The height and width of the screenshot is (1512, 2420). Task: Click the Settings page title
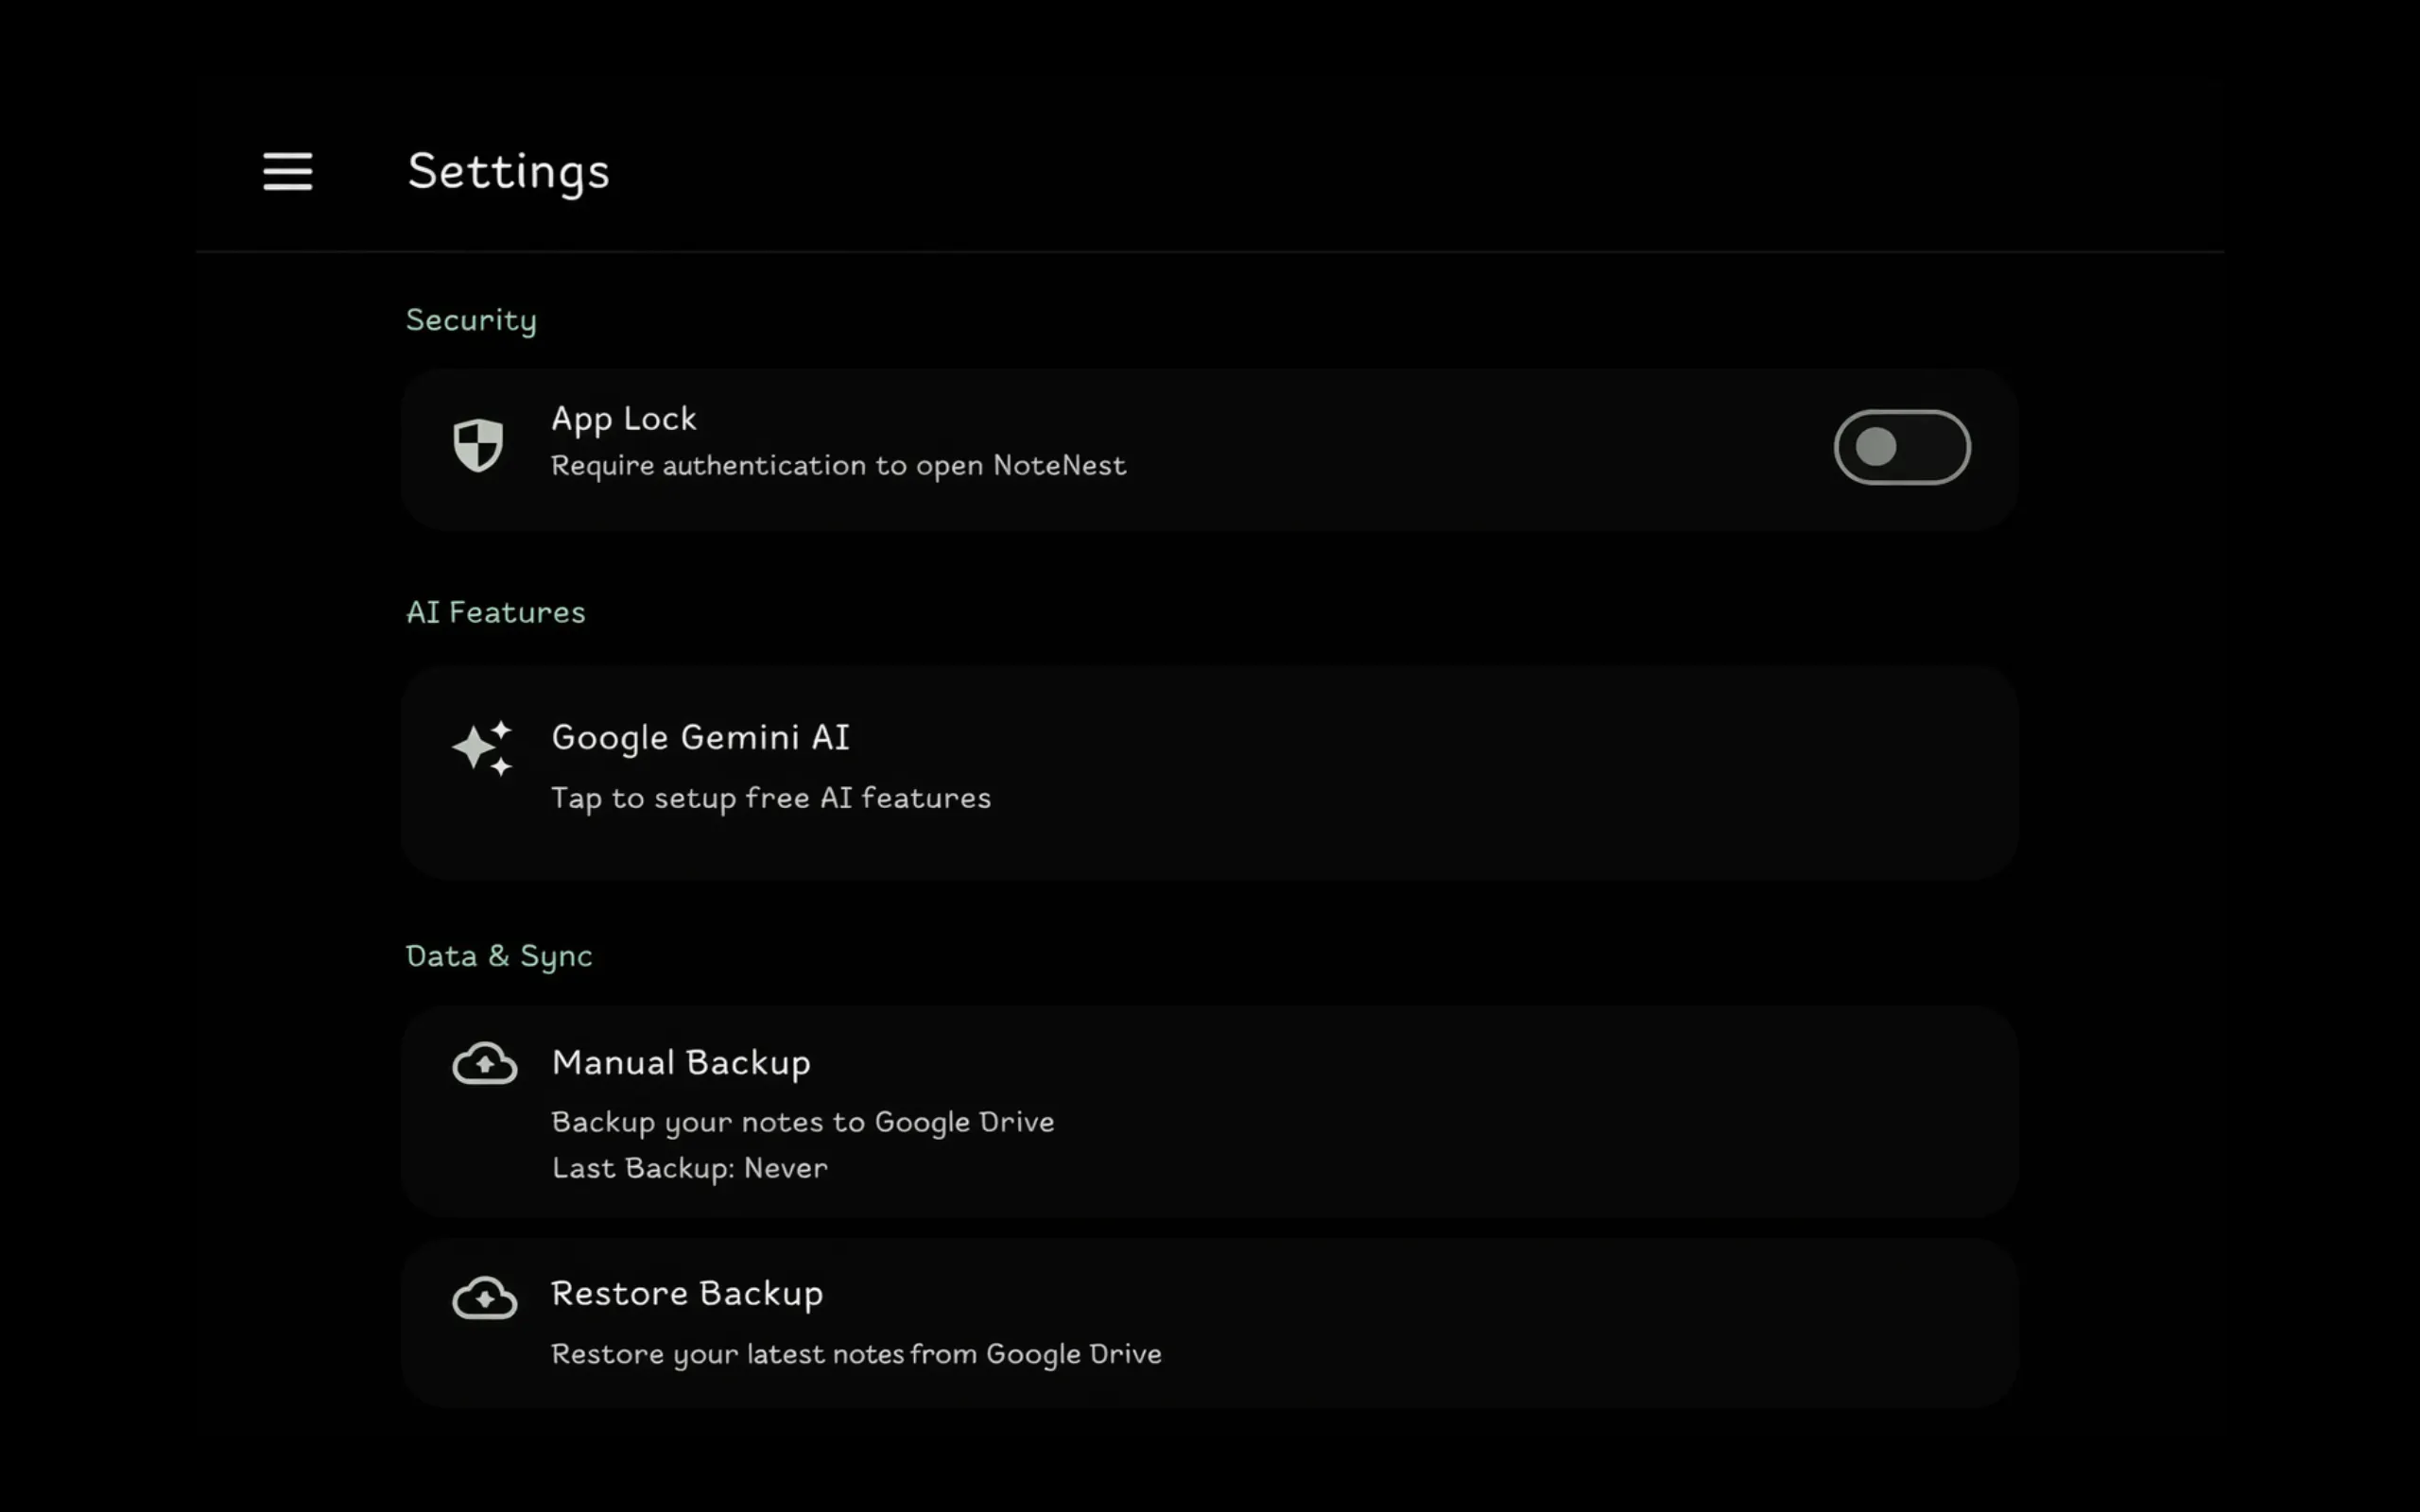pyautogui.click(x=508, y=172)
